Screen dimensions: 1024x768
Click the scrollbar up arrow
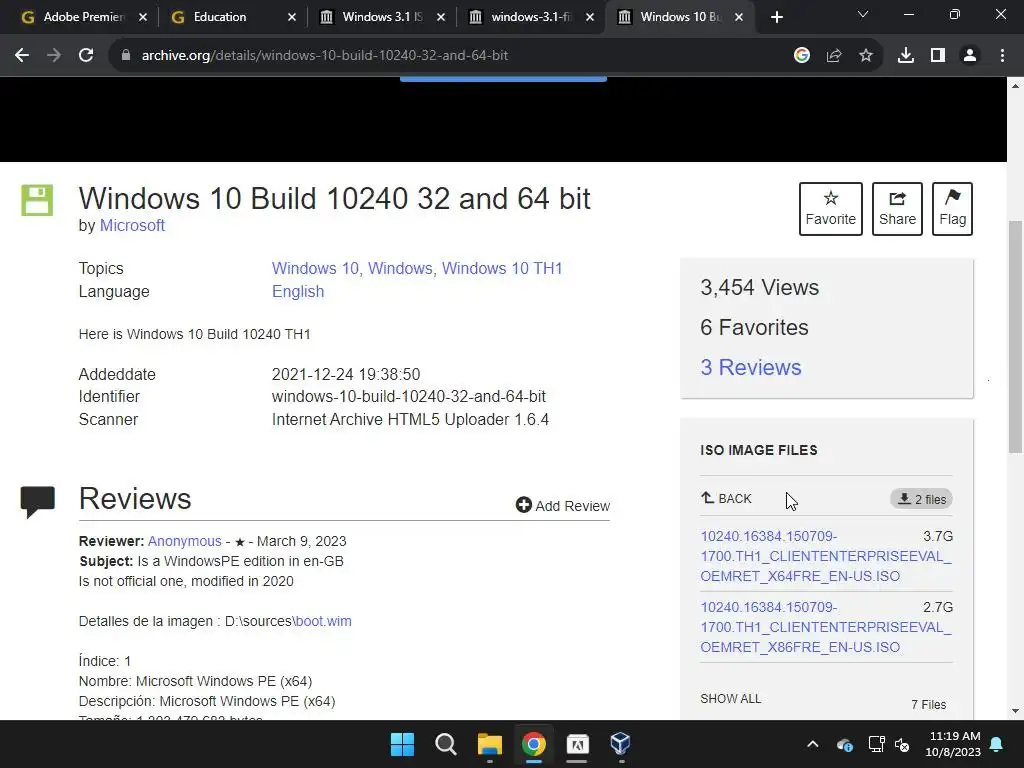coord(1016,86)
